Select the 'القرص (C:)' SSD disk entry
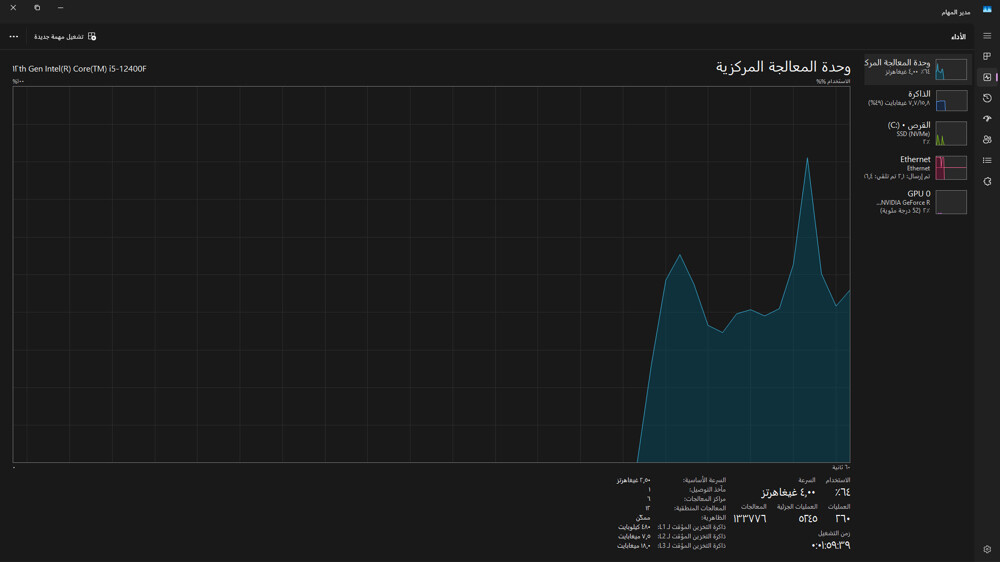 [917, 133]
